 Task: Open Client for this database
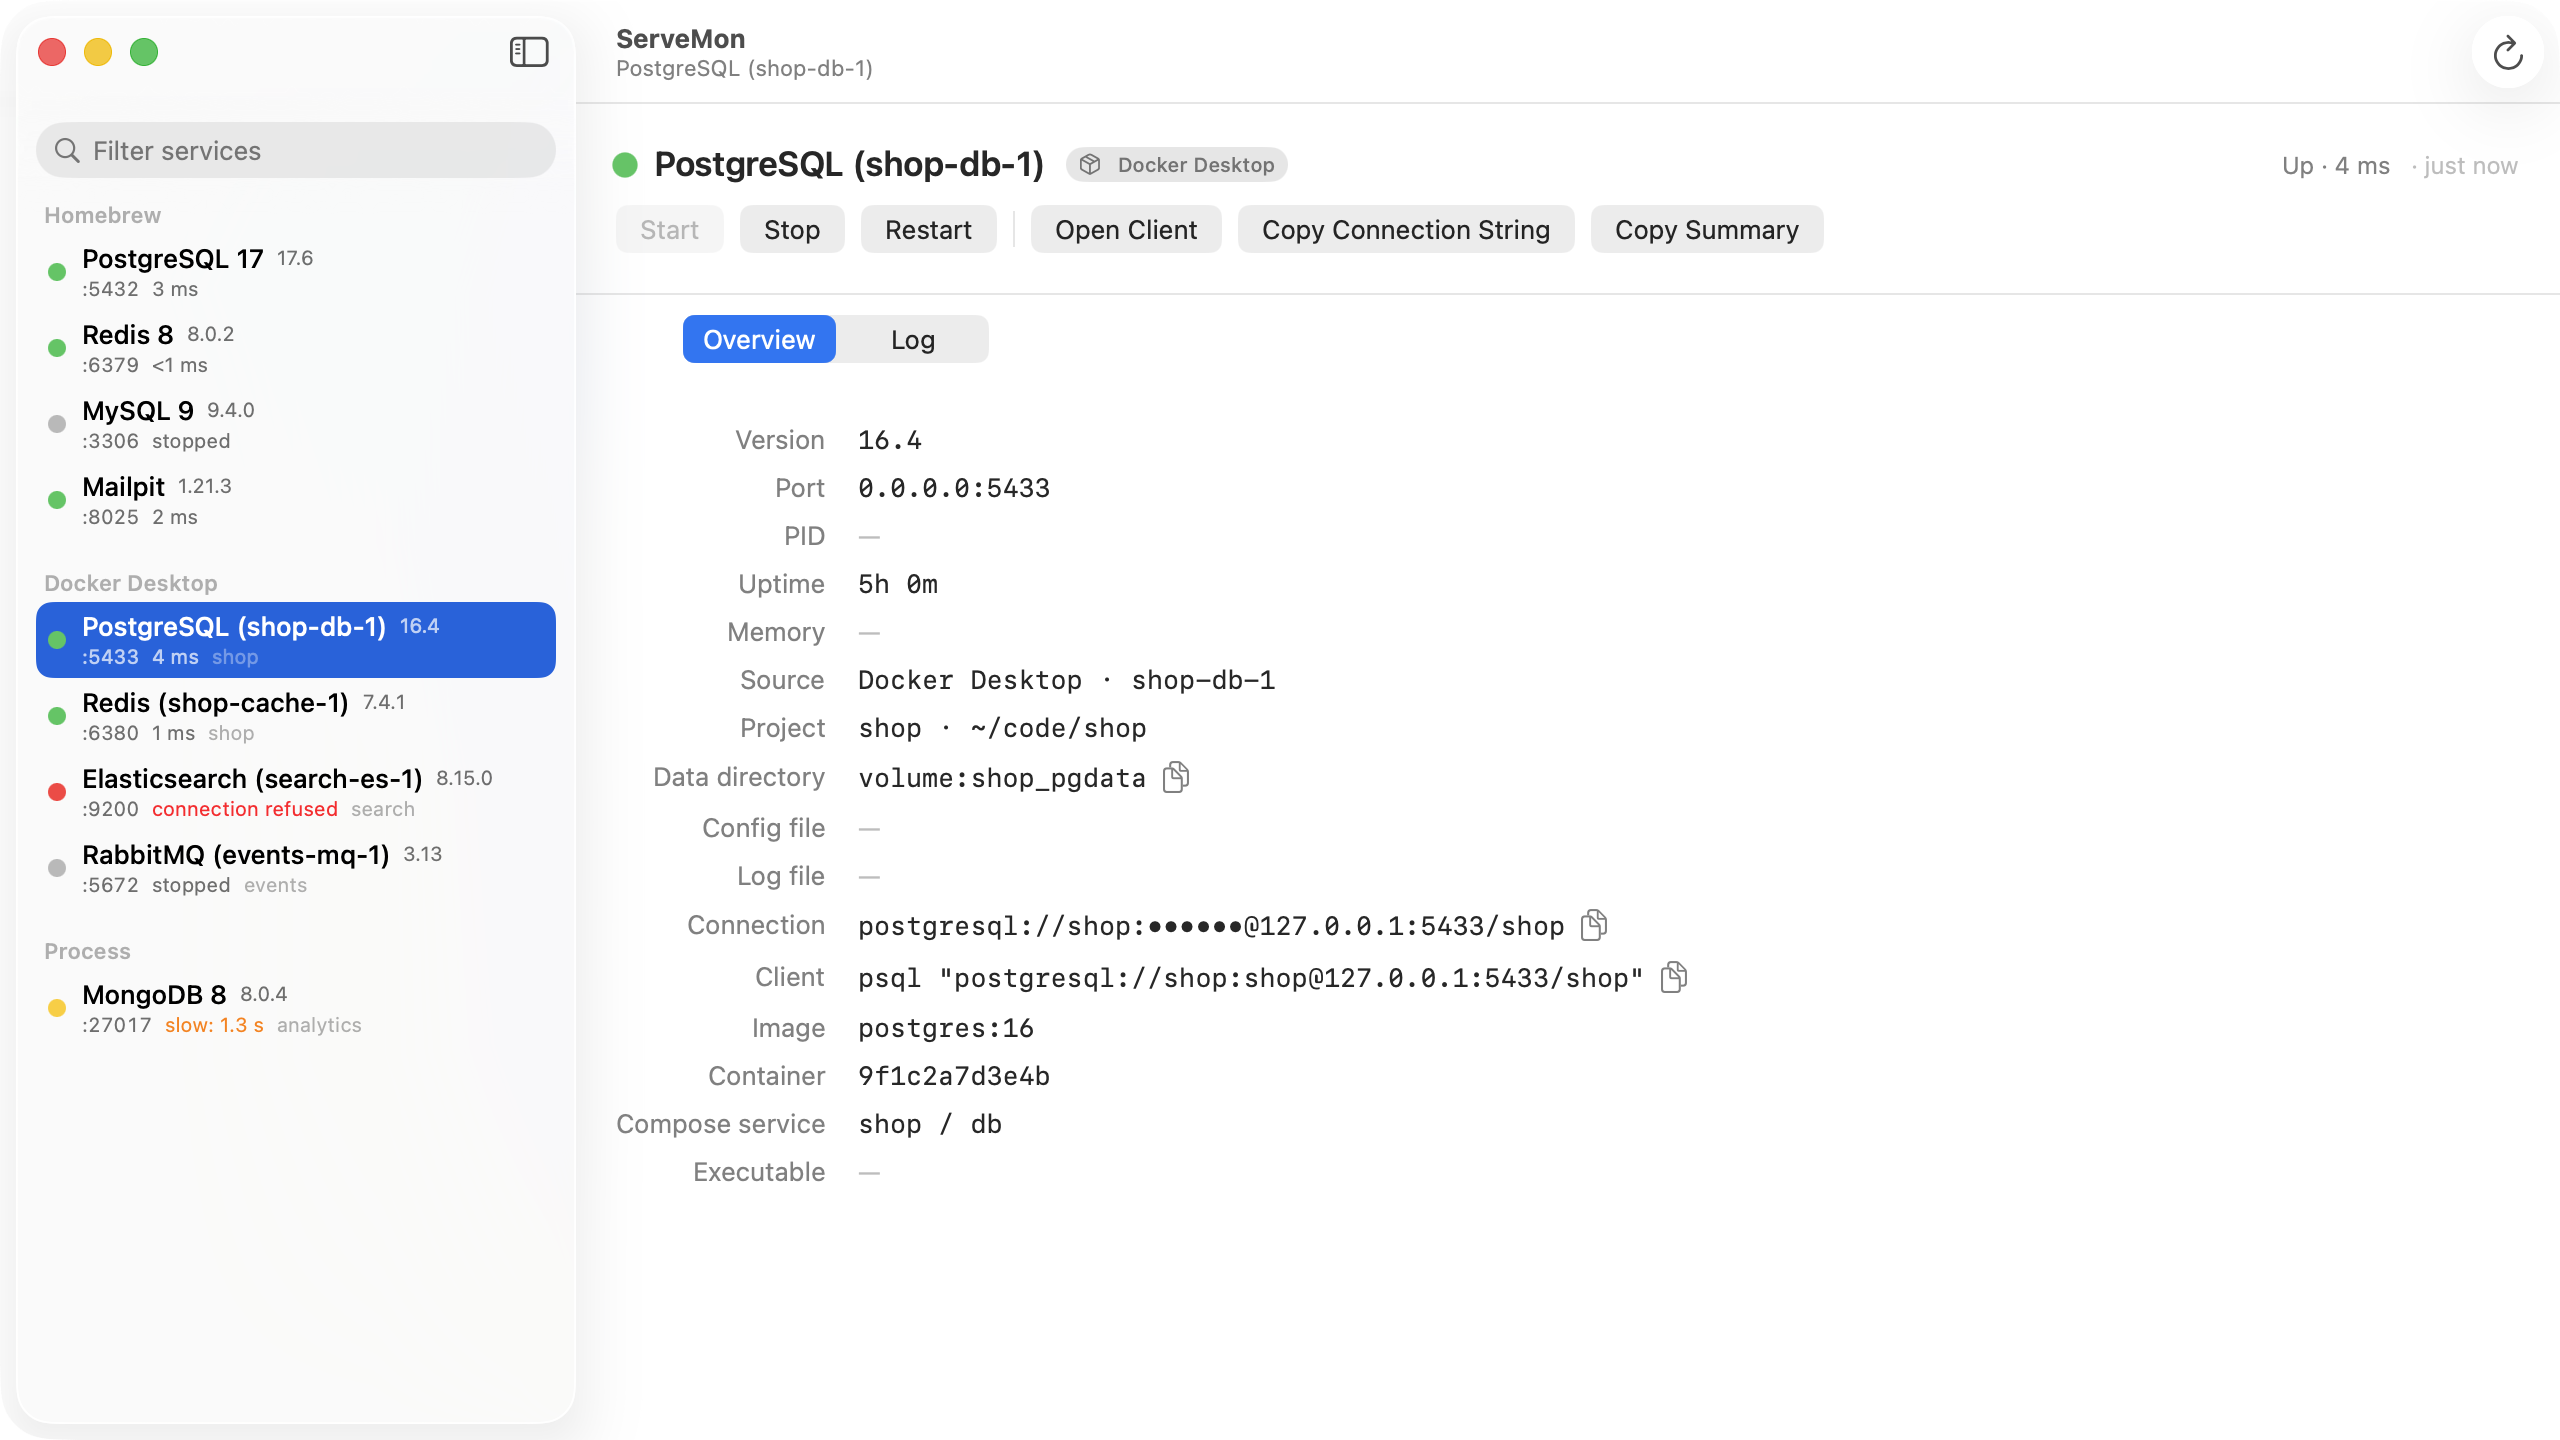click(1126, 230)
